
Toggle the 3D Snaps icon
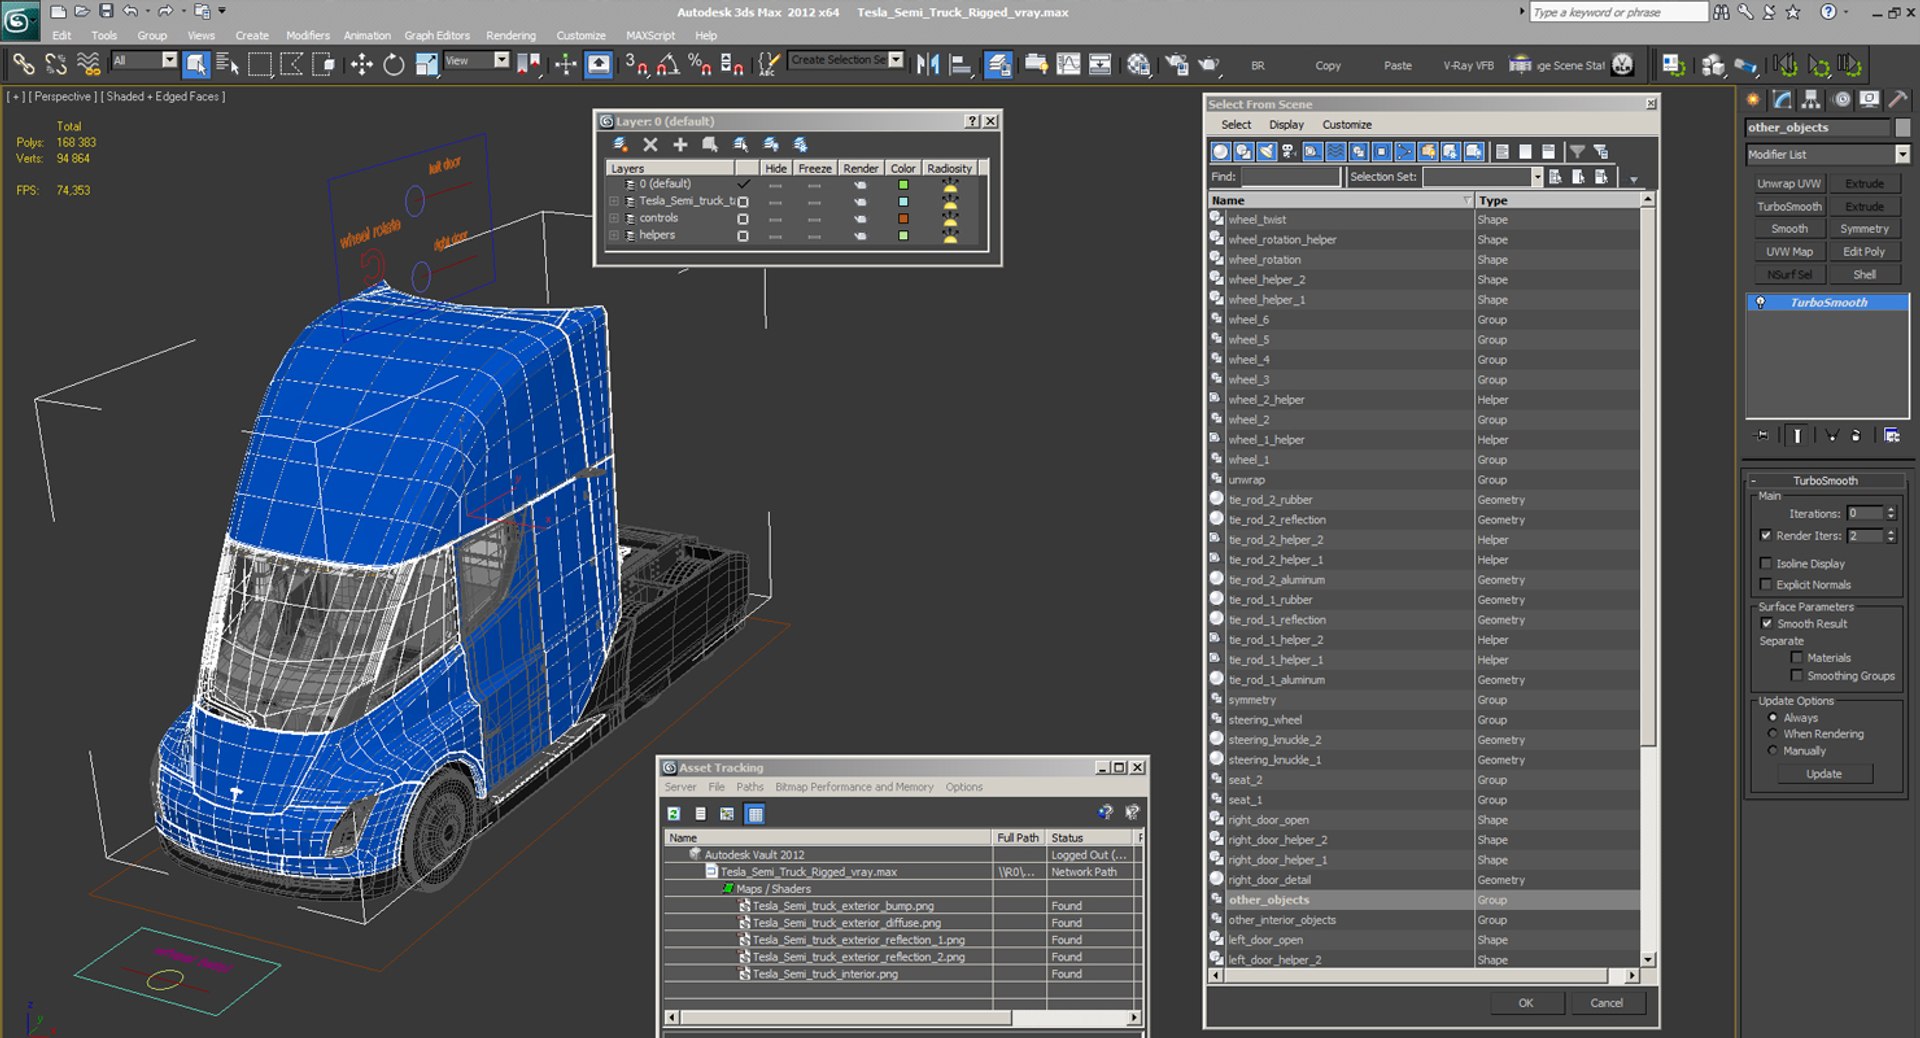coord(636,65)
